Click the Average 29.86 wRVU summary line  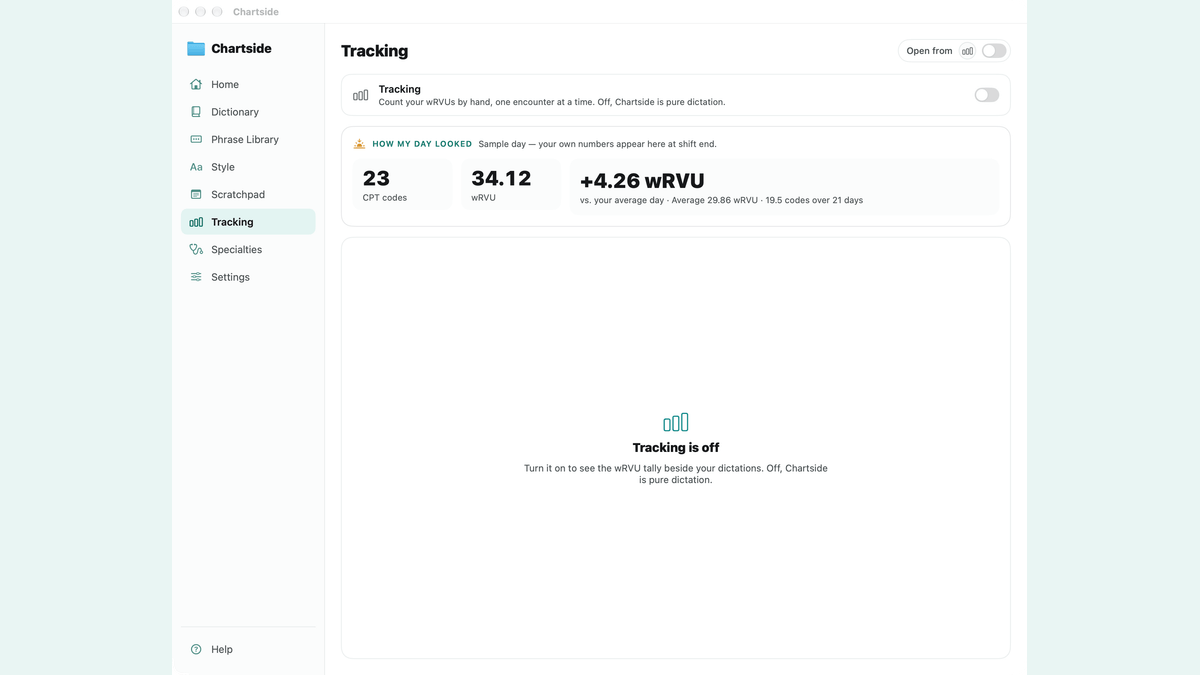pos(721,200)
